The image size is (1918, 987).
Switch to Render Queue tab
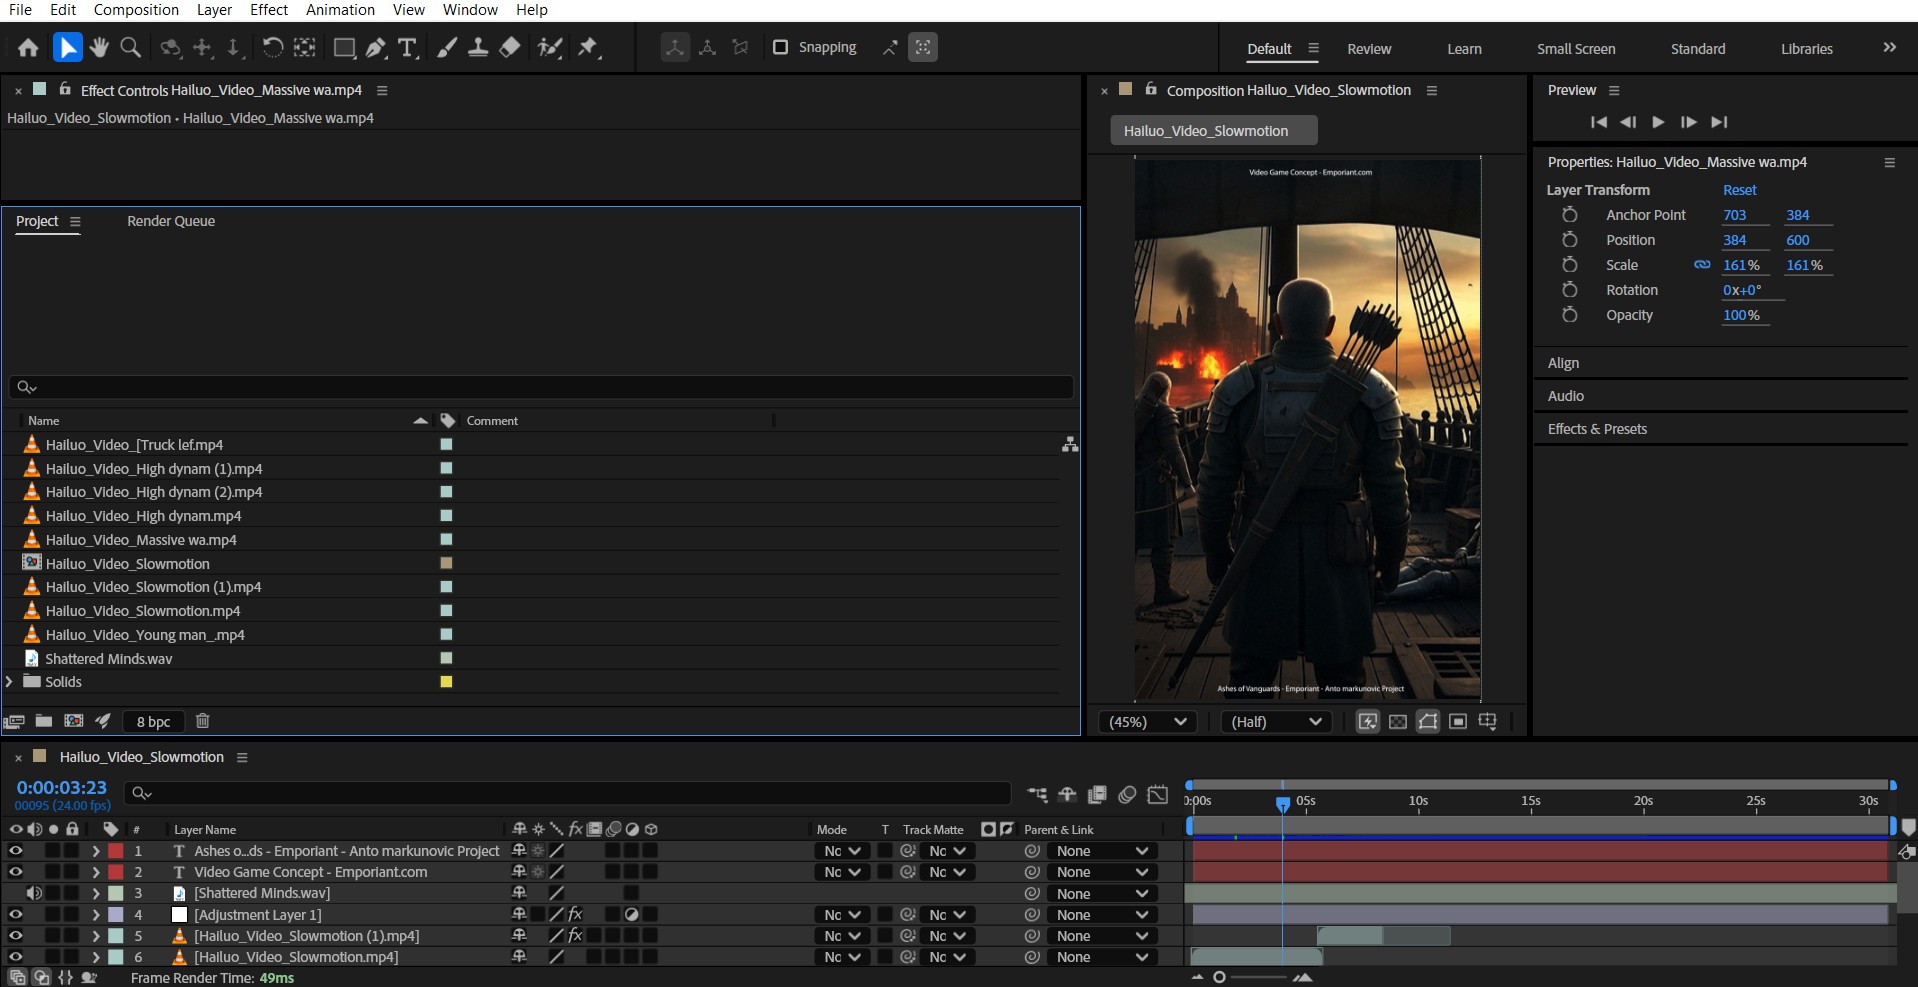171,221
